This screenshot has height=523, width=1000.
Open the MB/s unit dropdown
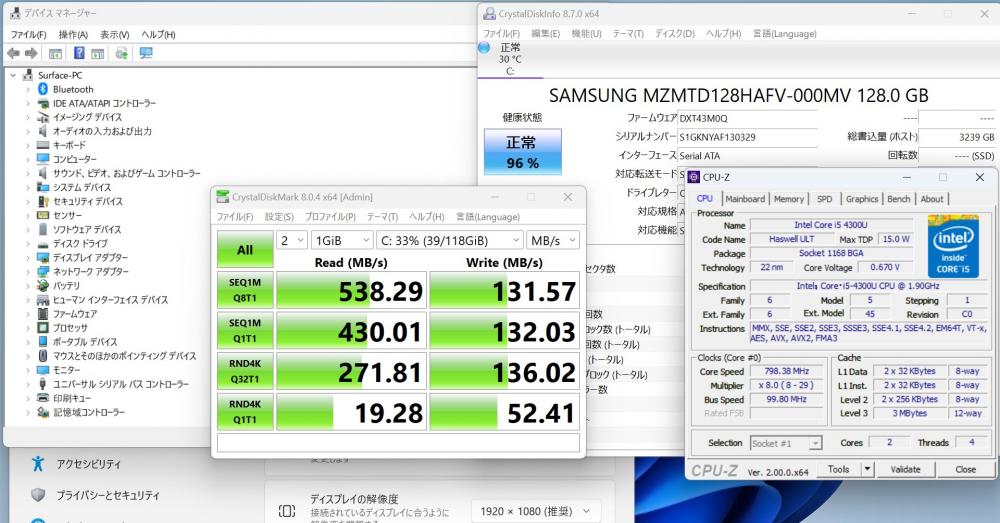pos(553,240)
